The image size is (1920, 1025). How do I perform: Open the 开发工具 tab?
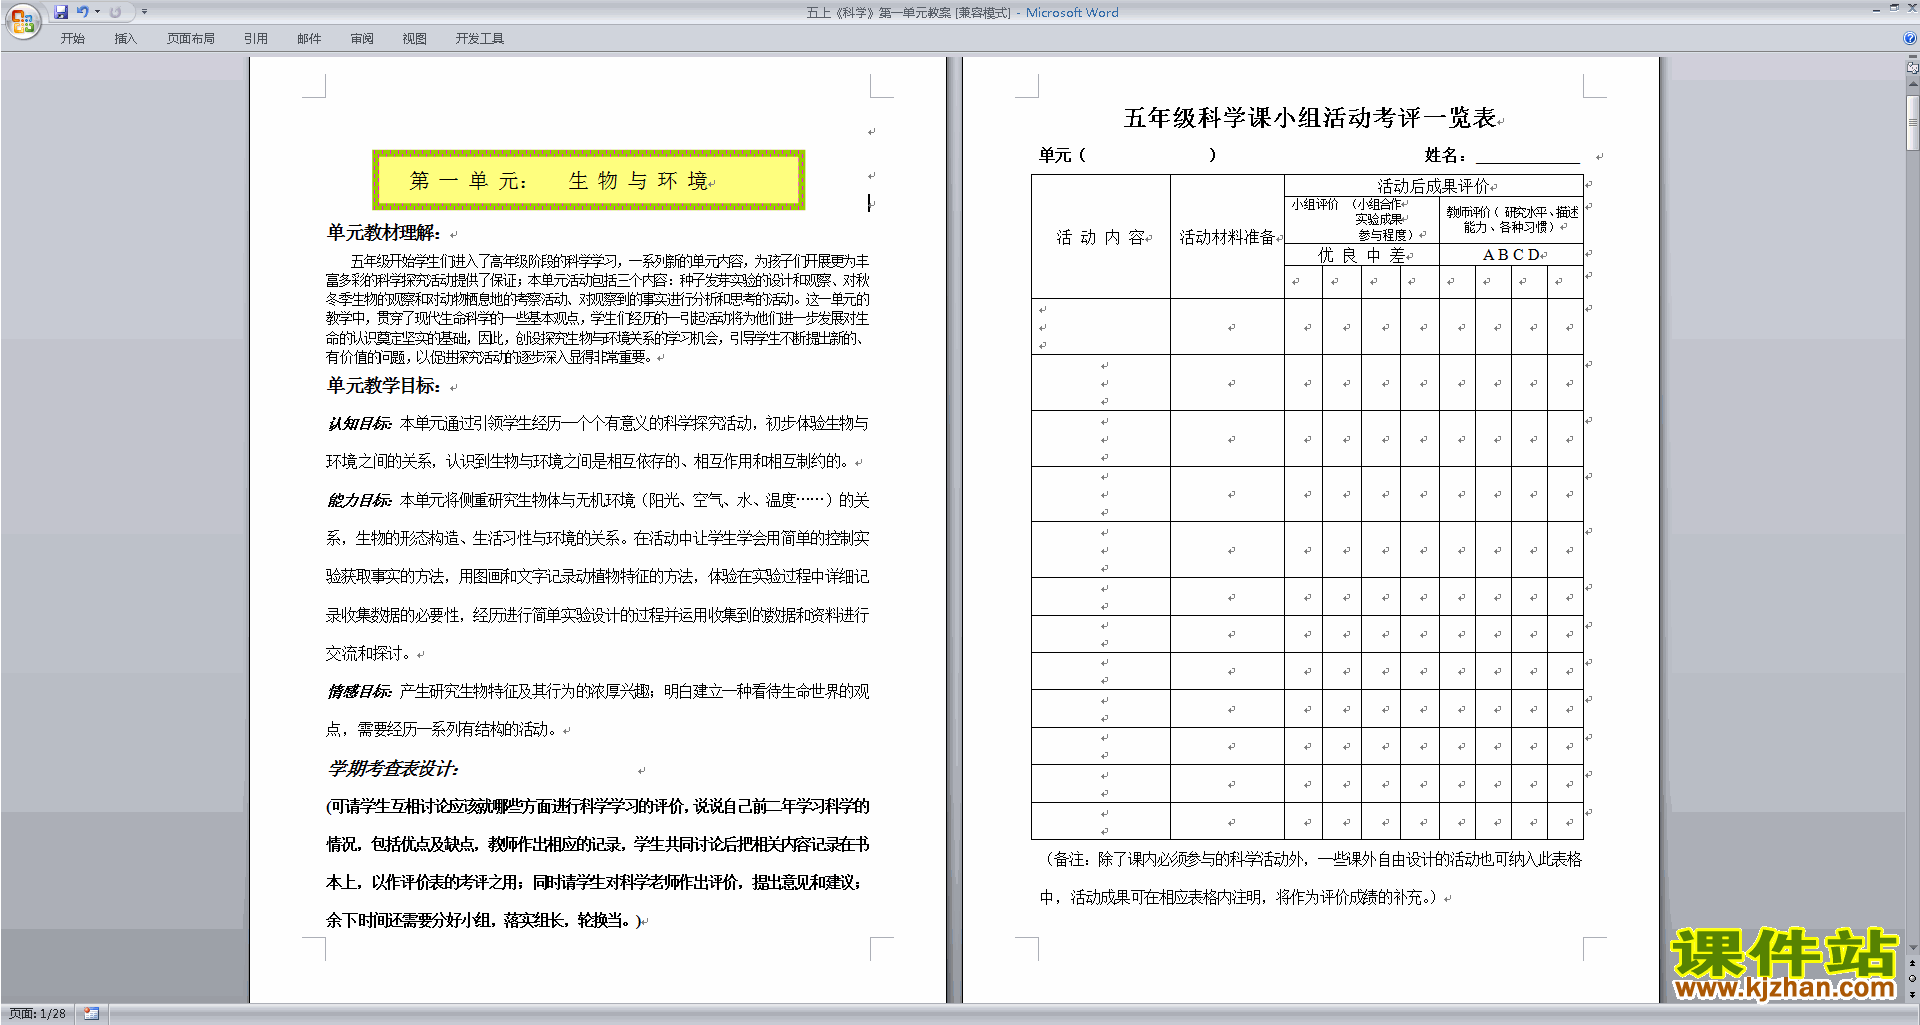479,39
